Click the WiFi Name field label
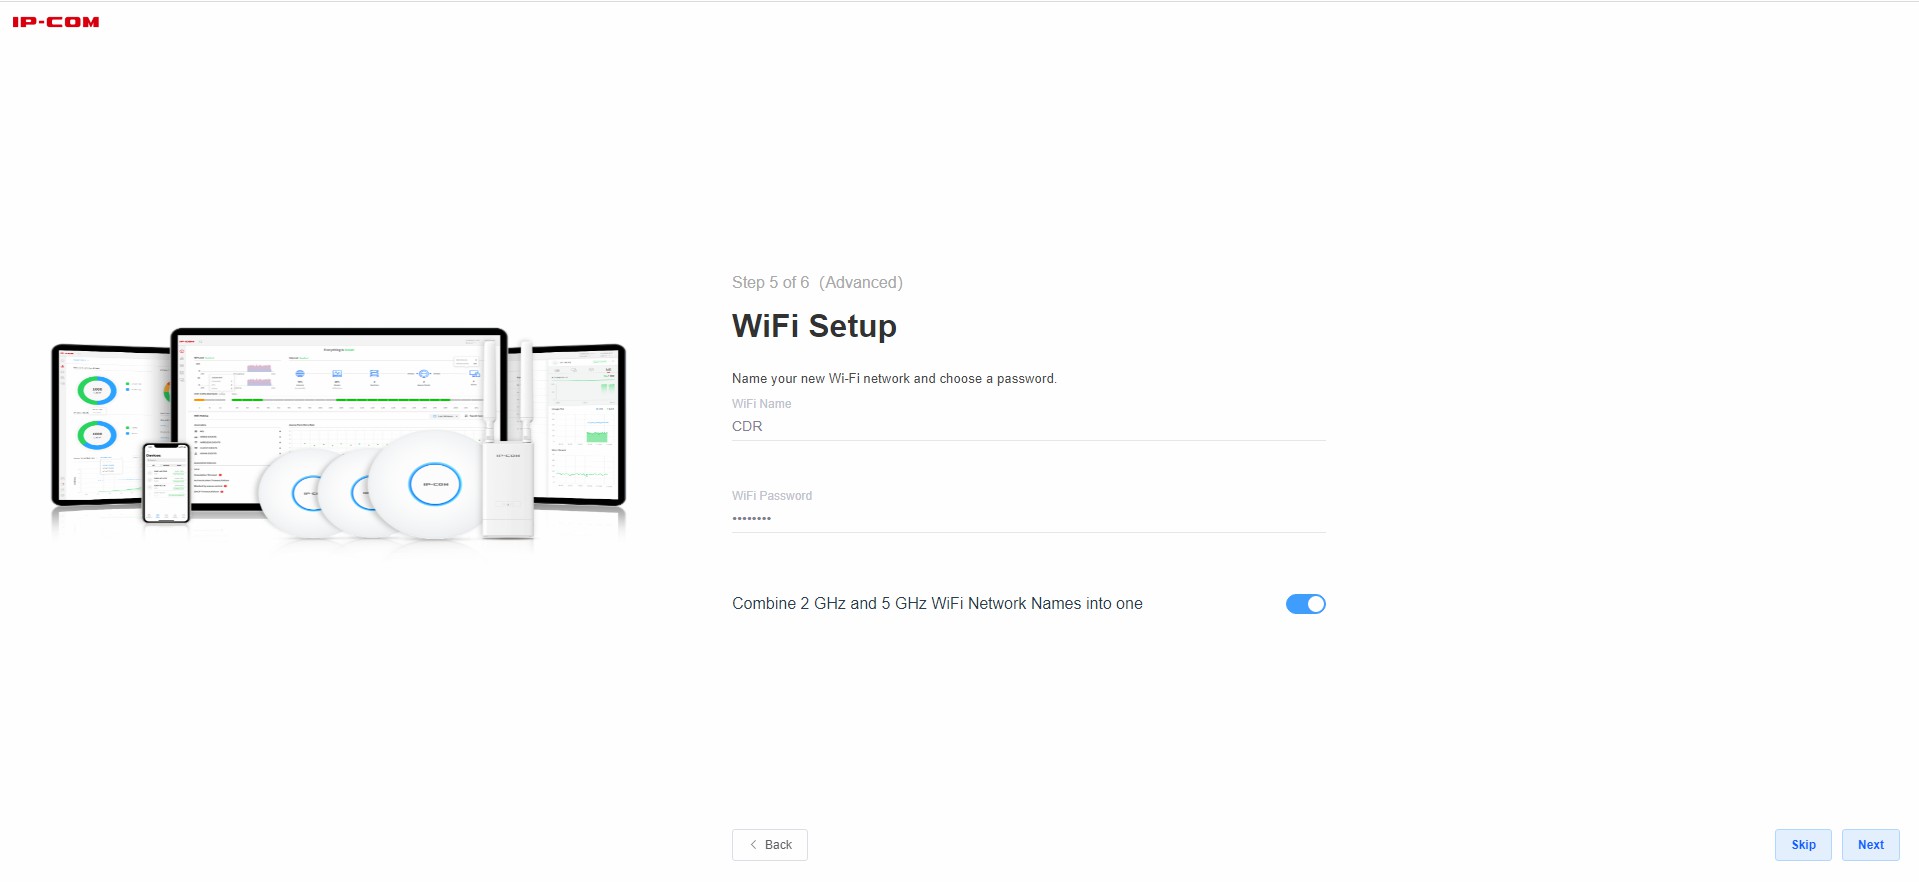 (x=761, y=404)
